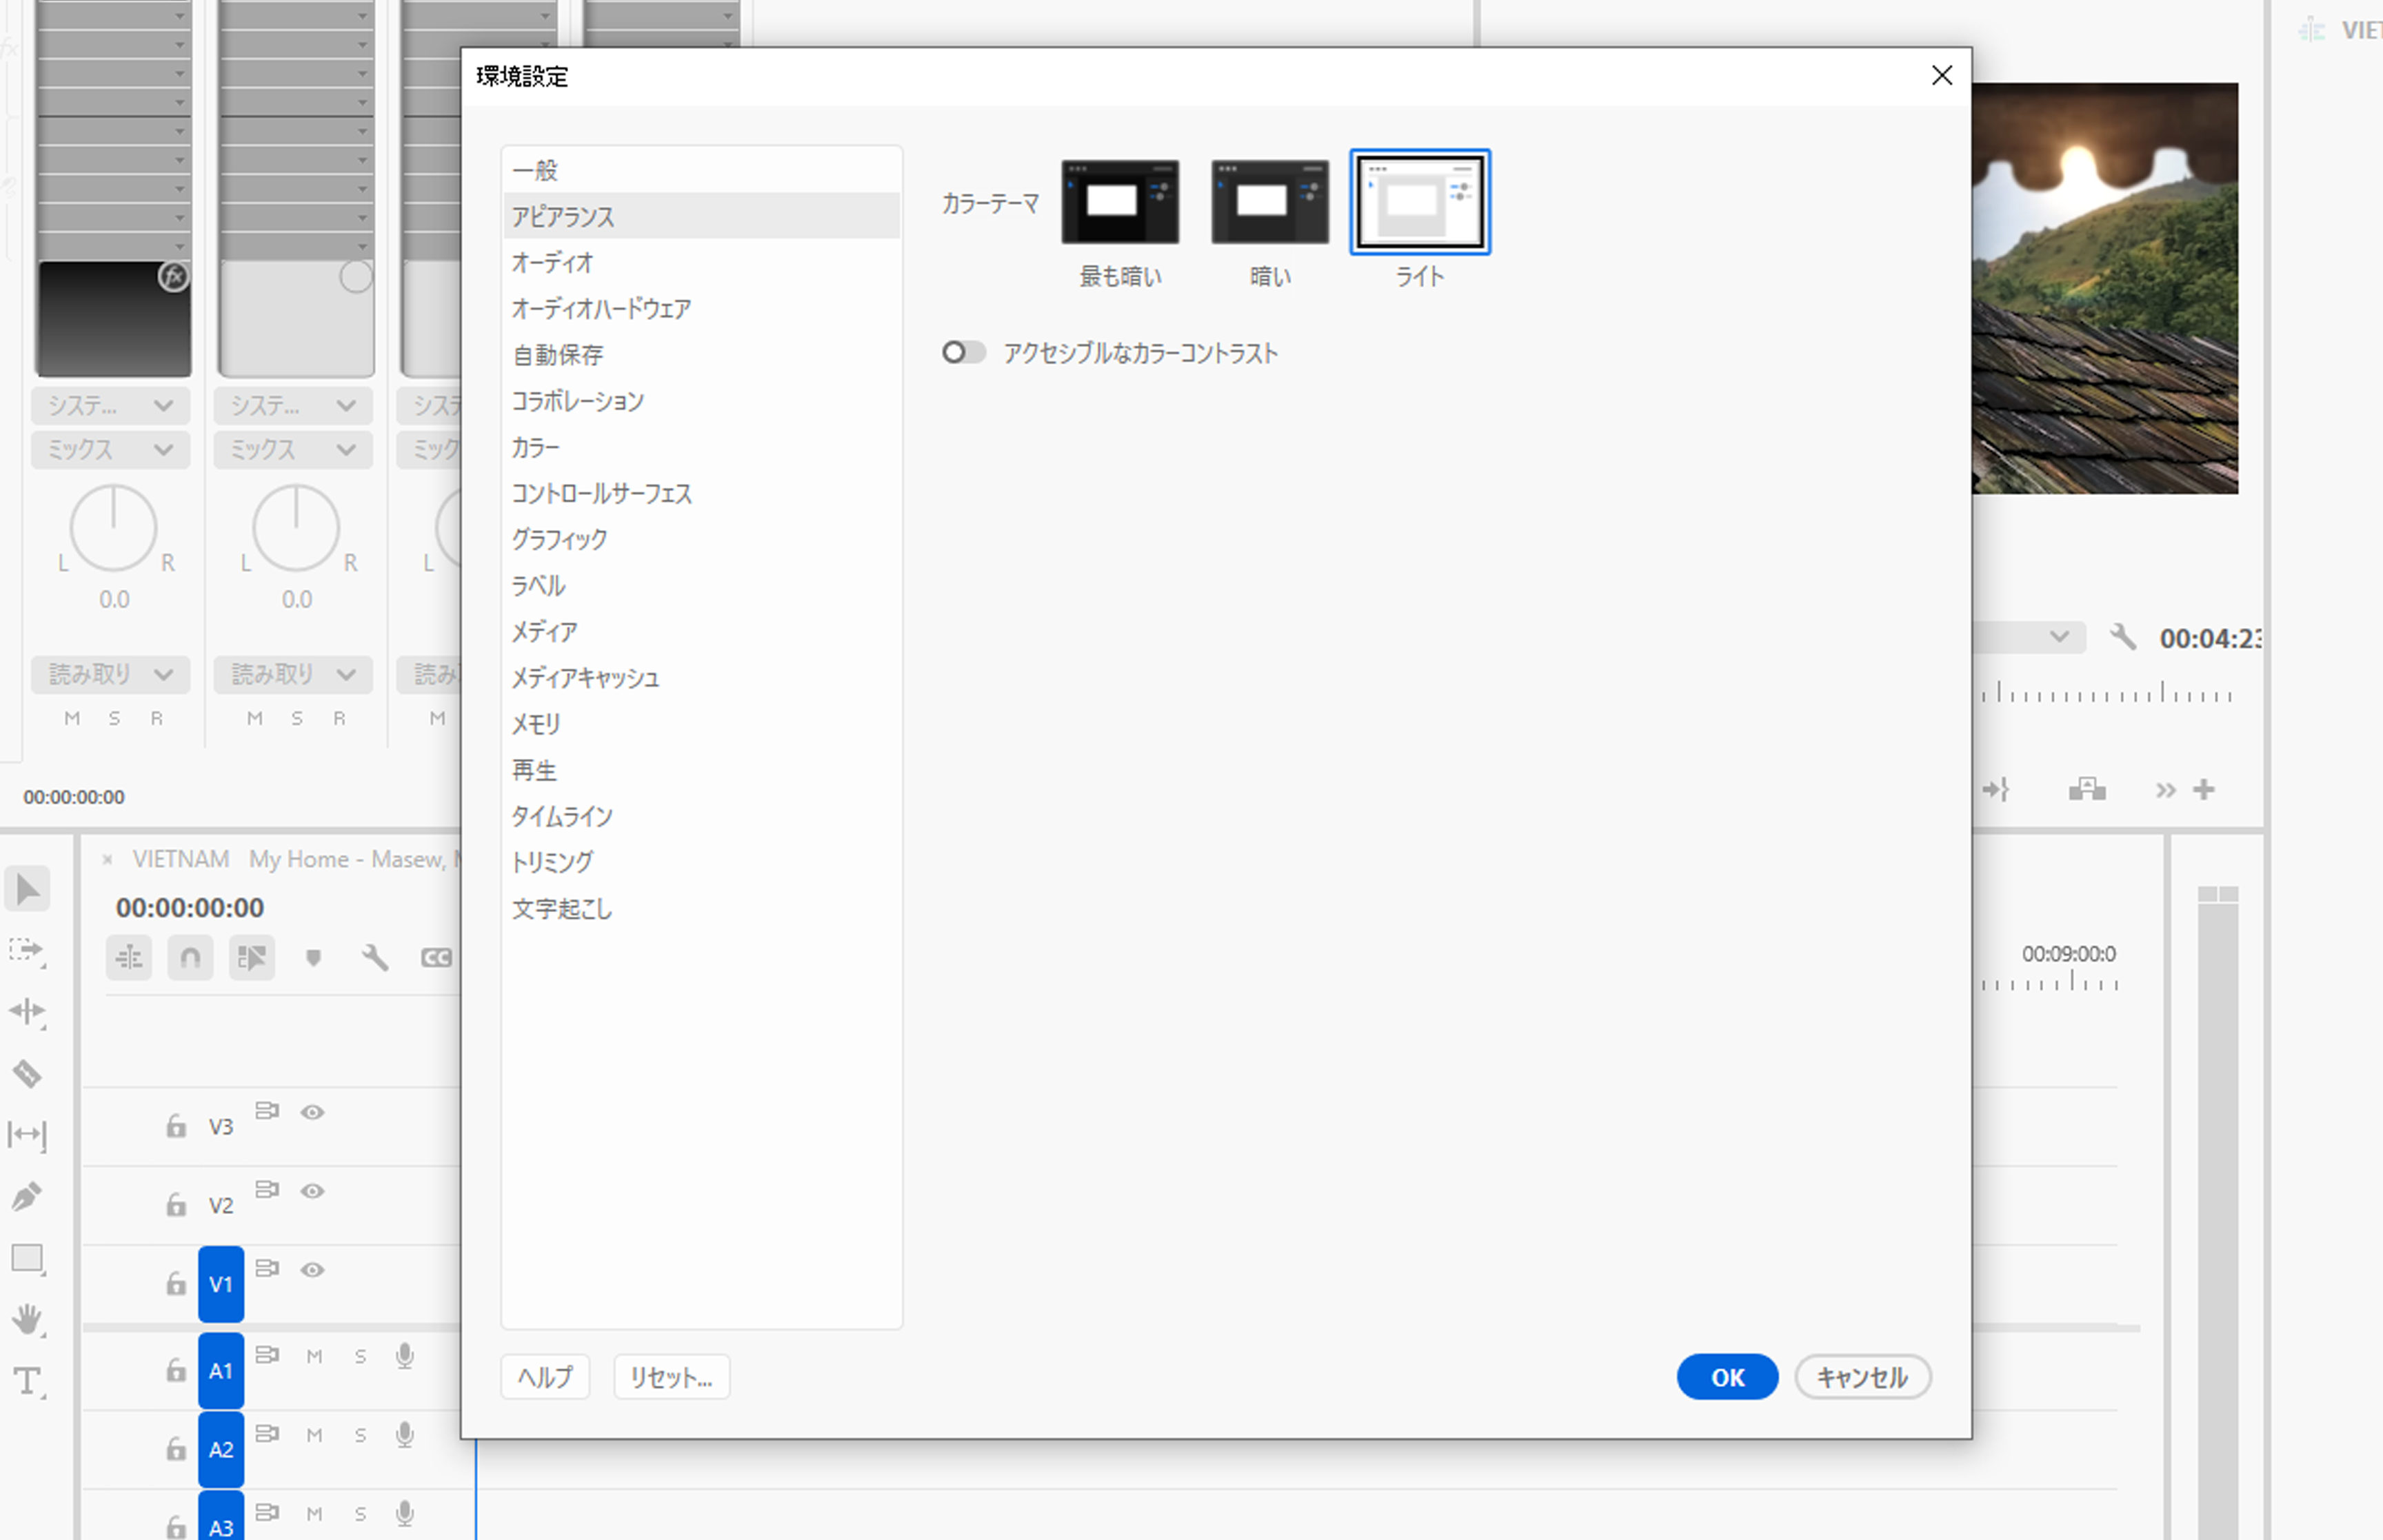Open second システ... input dropdown
Image resolution: width=2383 pixels, height=1540 pixels.
(293, 406)
